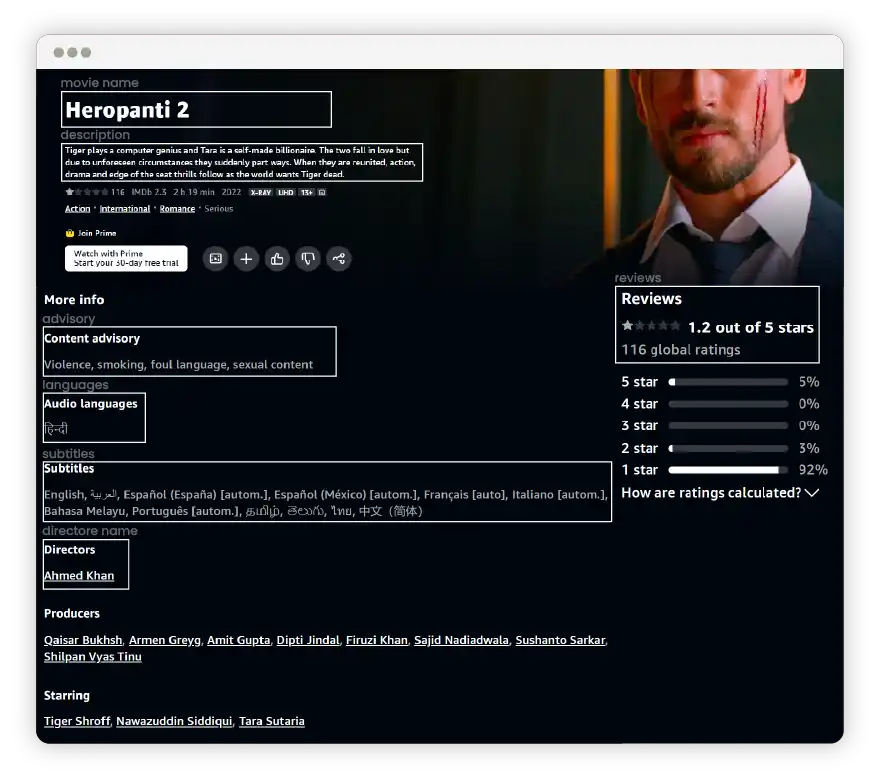Click the 3 star rating bar
The image size is (880, 779).
[x=728, y=426]
